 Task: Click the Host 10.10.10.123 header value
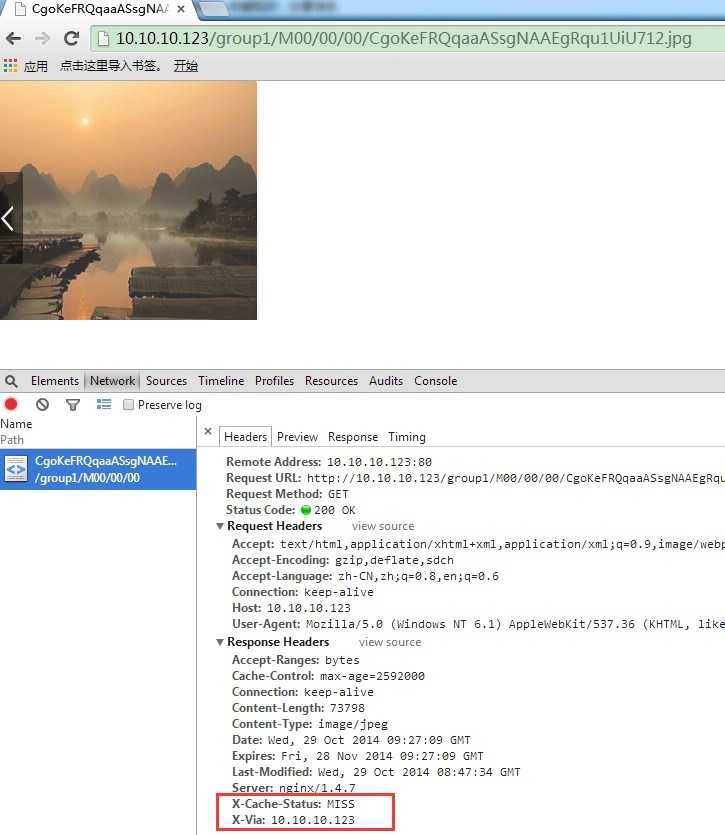click(x=309, y=608)
